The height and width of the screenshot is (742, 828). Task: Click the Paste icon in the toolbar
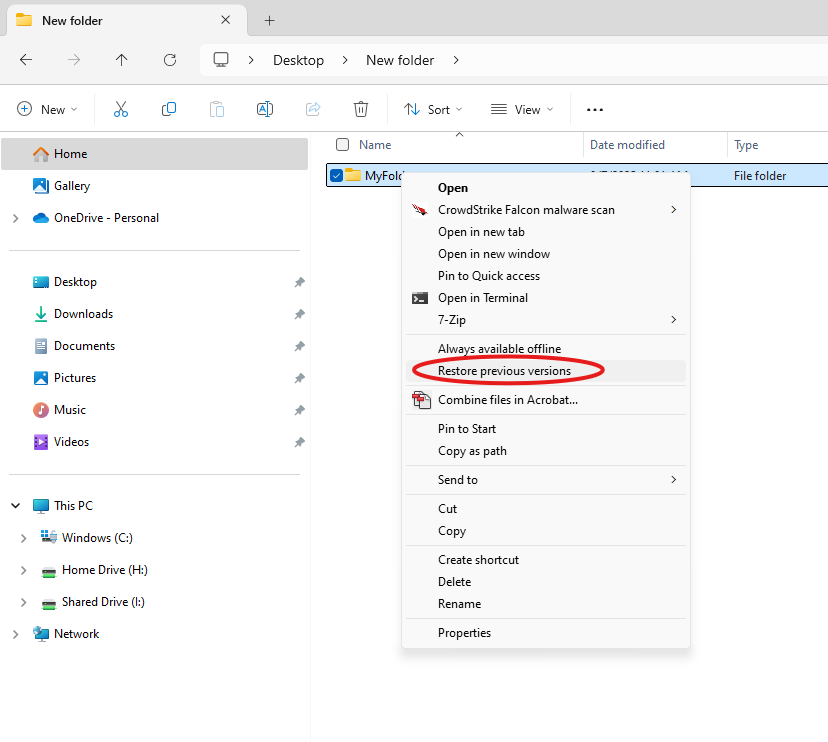coord(216,109)
